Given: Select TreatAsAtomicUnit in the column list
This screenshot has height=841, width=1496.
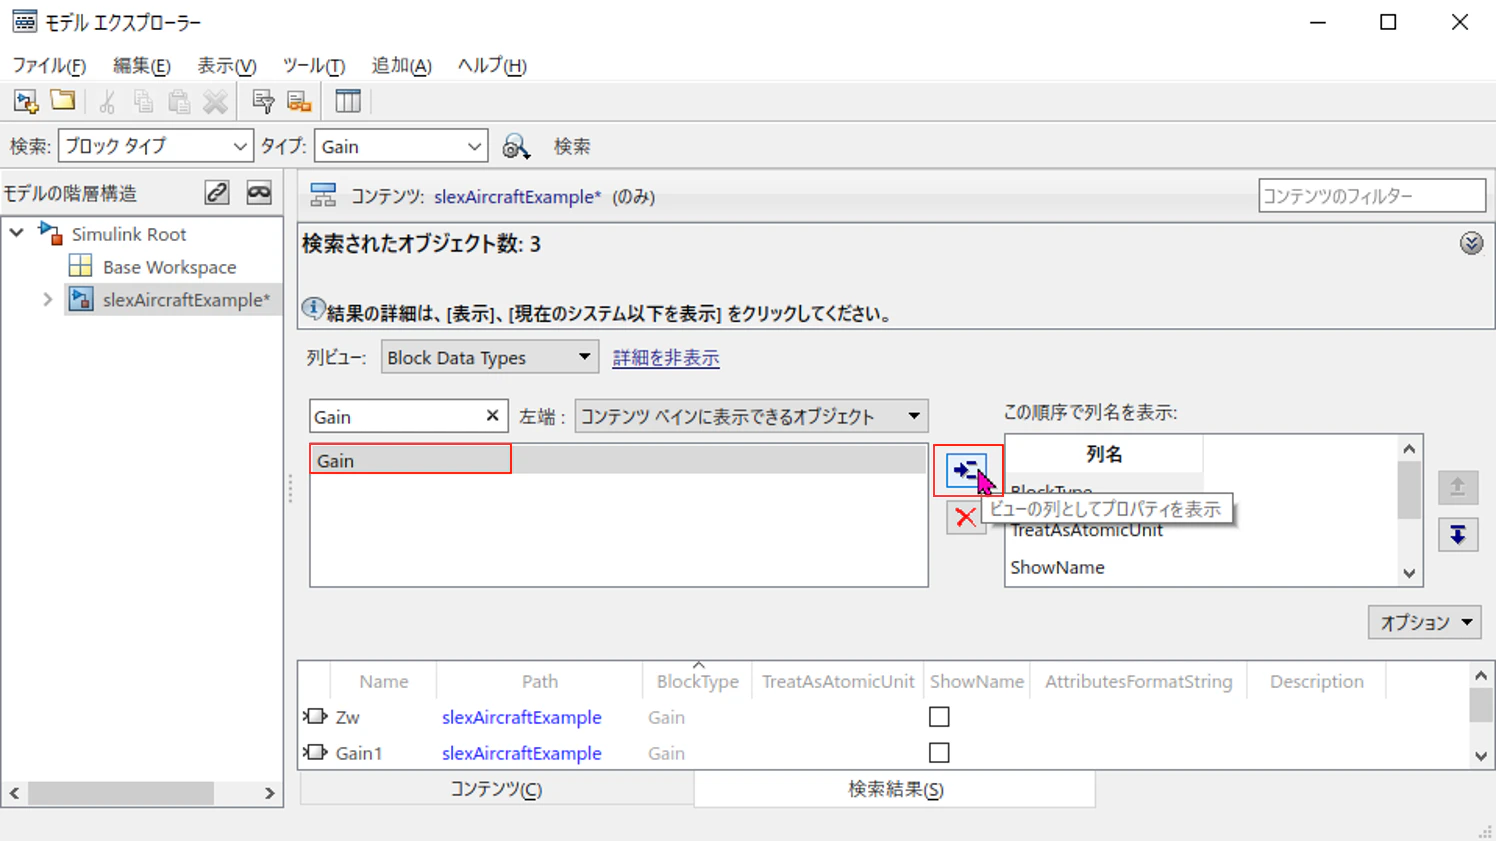Looking at the screenshot, I should (x=1087, y=530).
